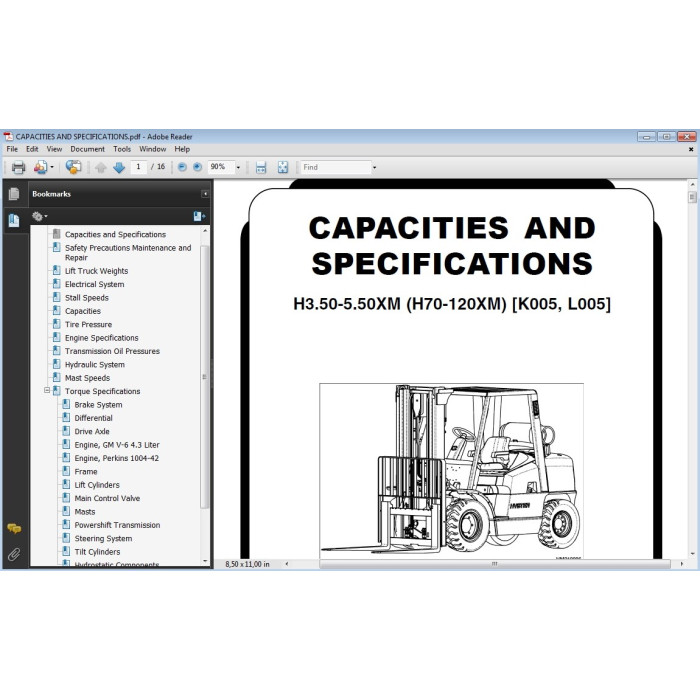Go to Main Control Valve bookmark
Image resolution: width=700 pixels, height=700 pixels.
coord(107,499)
